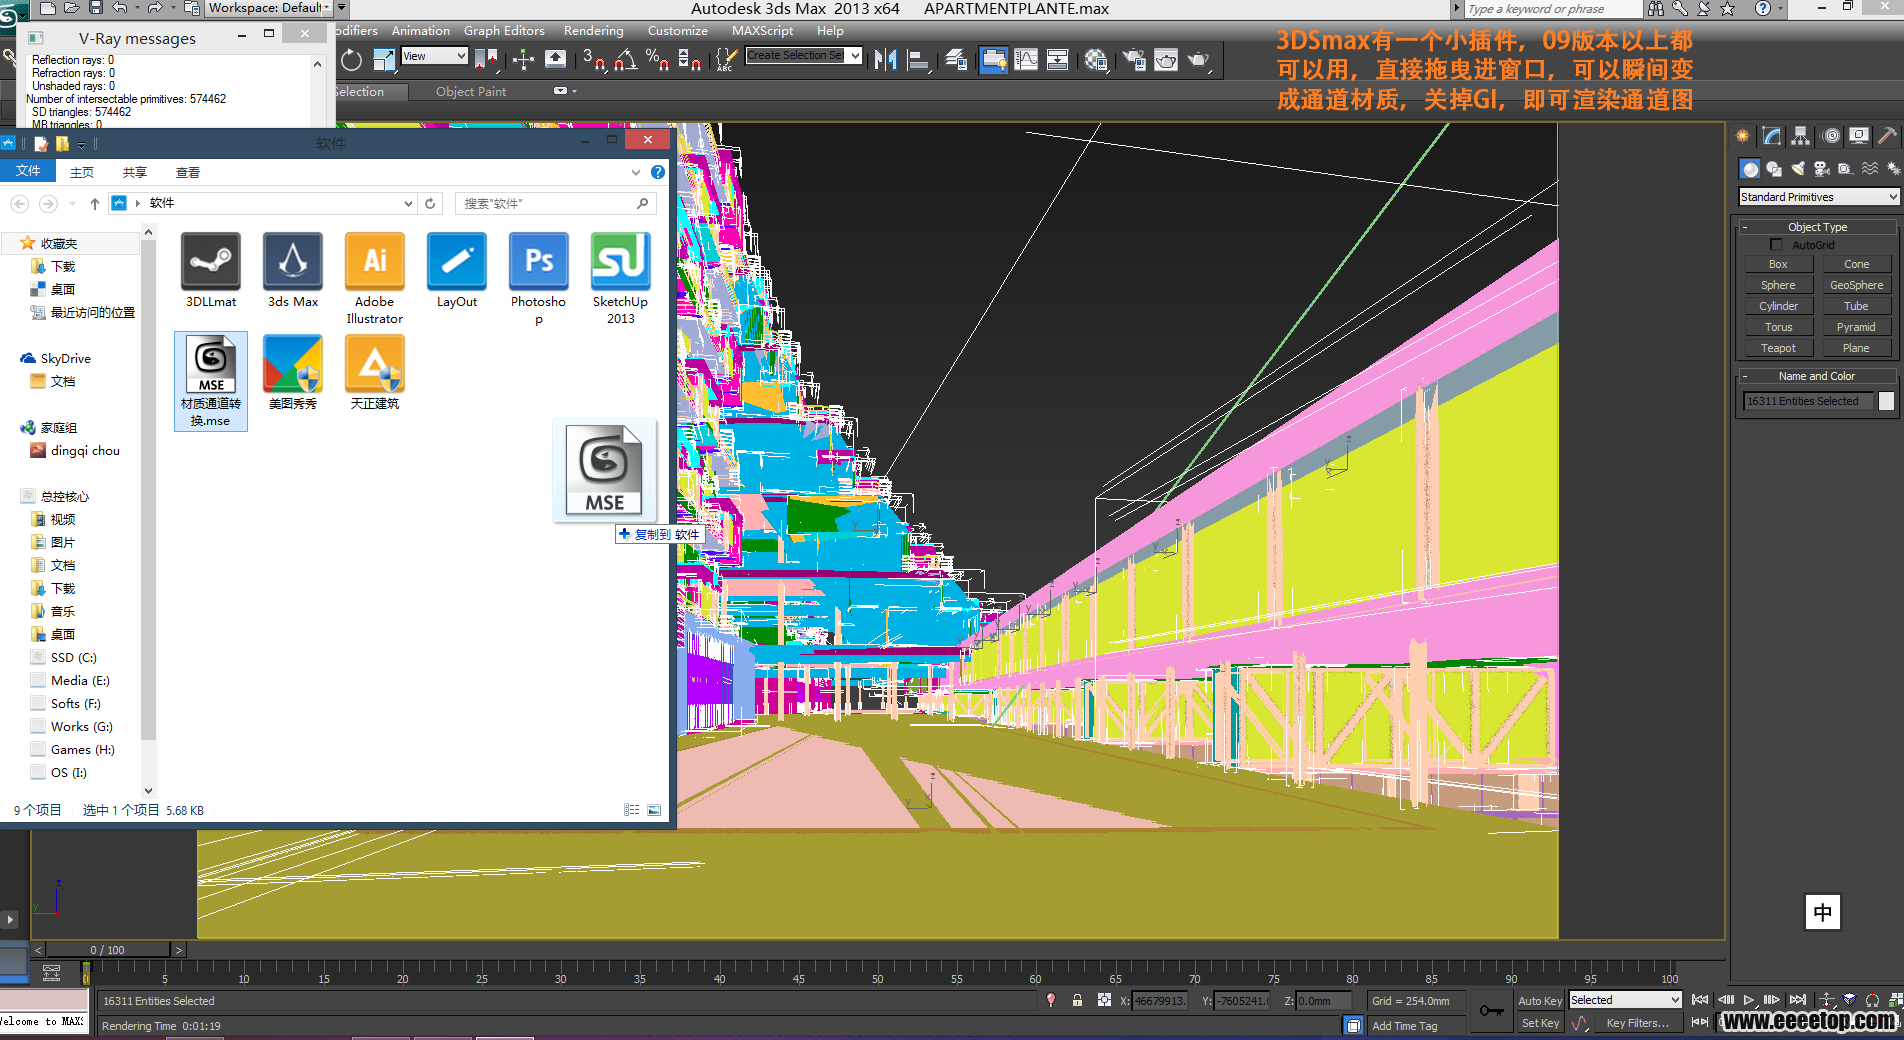Screen dimensions: 1904x1040
Task: Open the Rendered Frame Window
Action: [x=1166, y=60]
